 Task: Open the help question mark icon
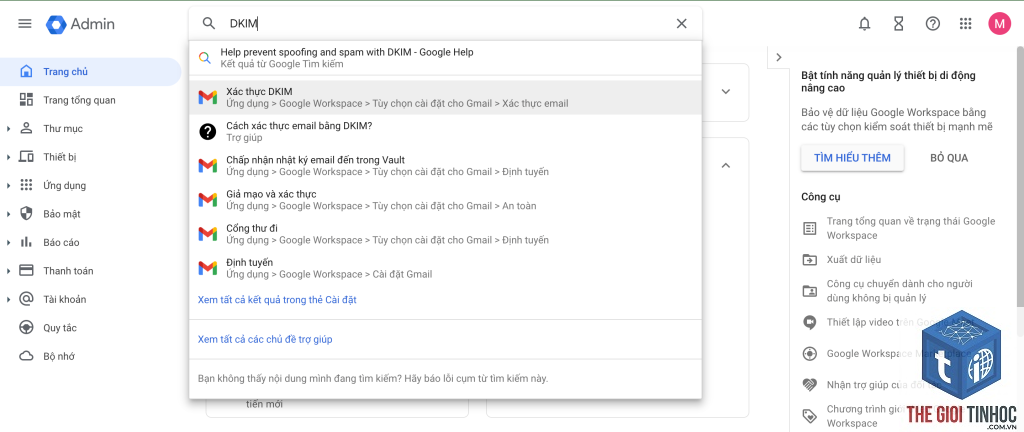(933, 24)
